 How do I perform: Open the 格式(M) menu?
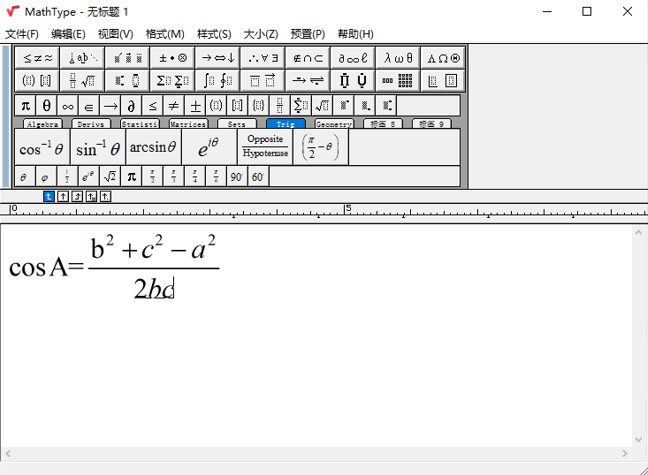pos(165,34)
